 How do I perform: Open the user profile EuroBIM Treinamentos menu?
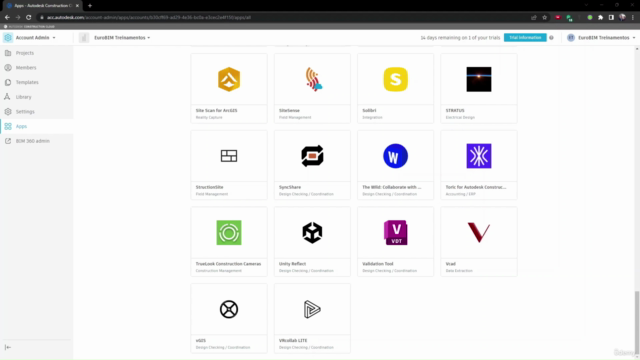pos(601,38)
